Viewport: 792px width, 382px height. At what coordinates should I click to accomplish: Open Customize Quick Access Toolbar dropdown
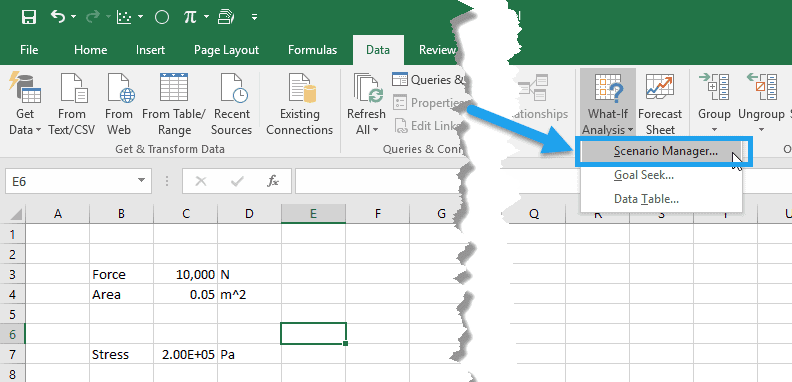(255, 18)
